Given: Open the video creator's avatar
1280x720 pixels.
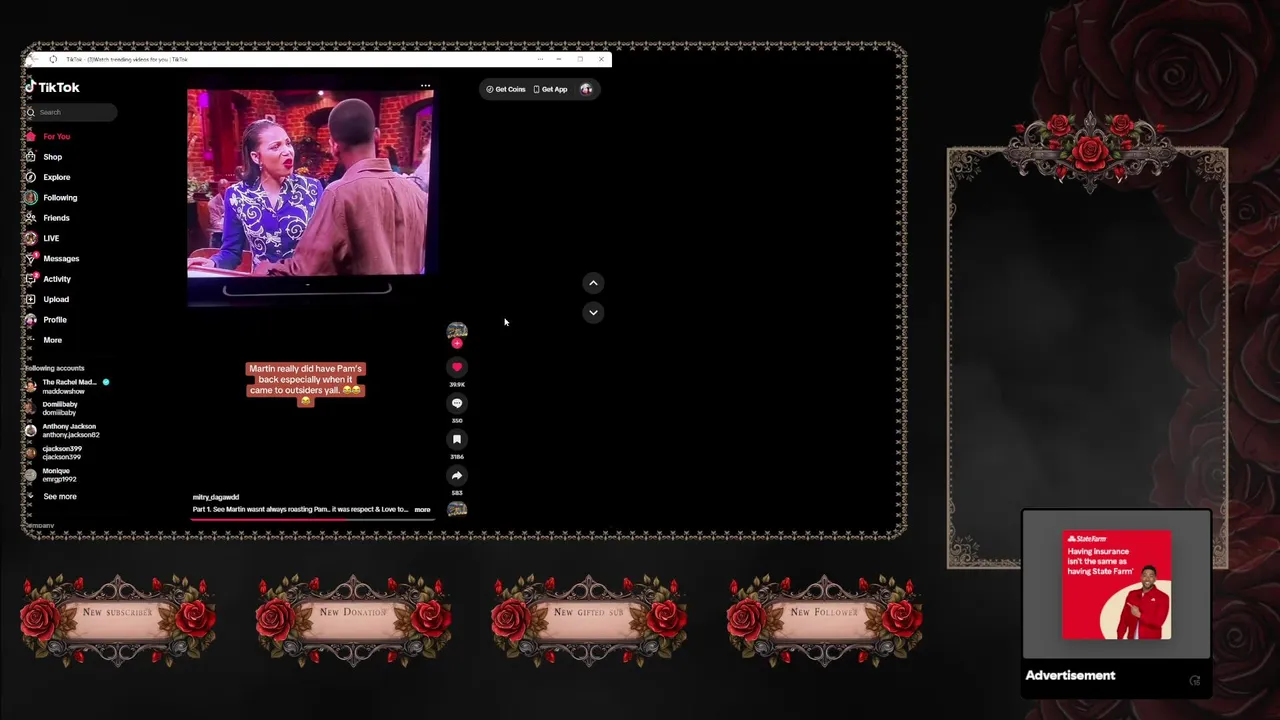Looking at the screenshot, I should tap(457, 331).
